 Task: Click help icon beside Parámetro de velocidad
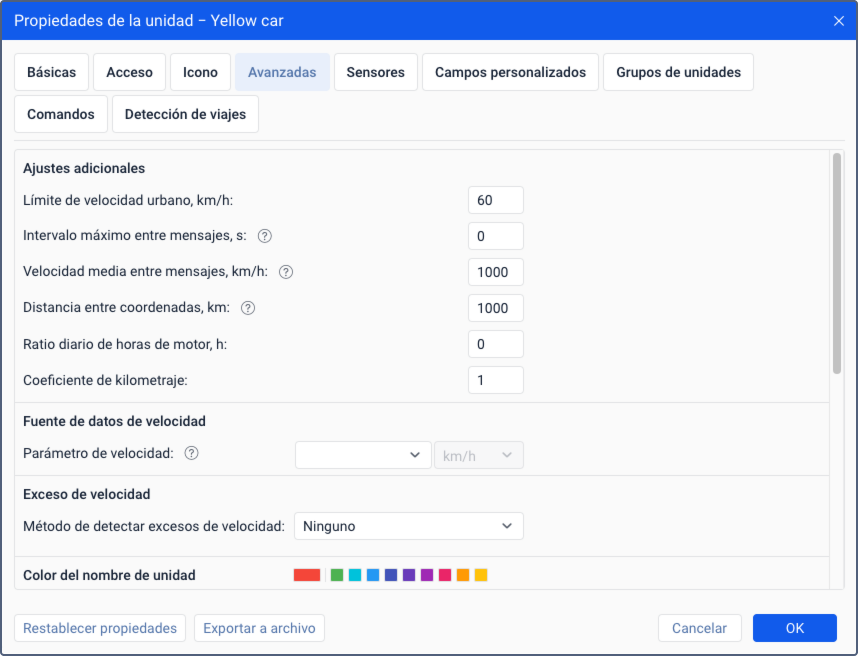tap(192, 453)
